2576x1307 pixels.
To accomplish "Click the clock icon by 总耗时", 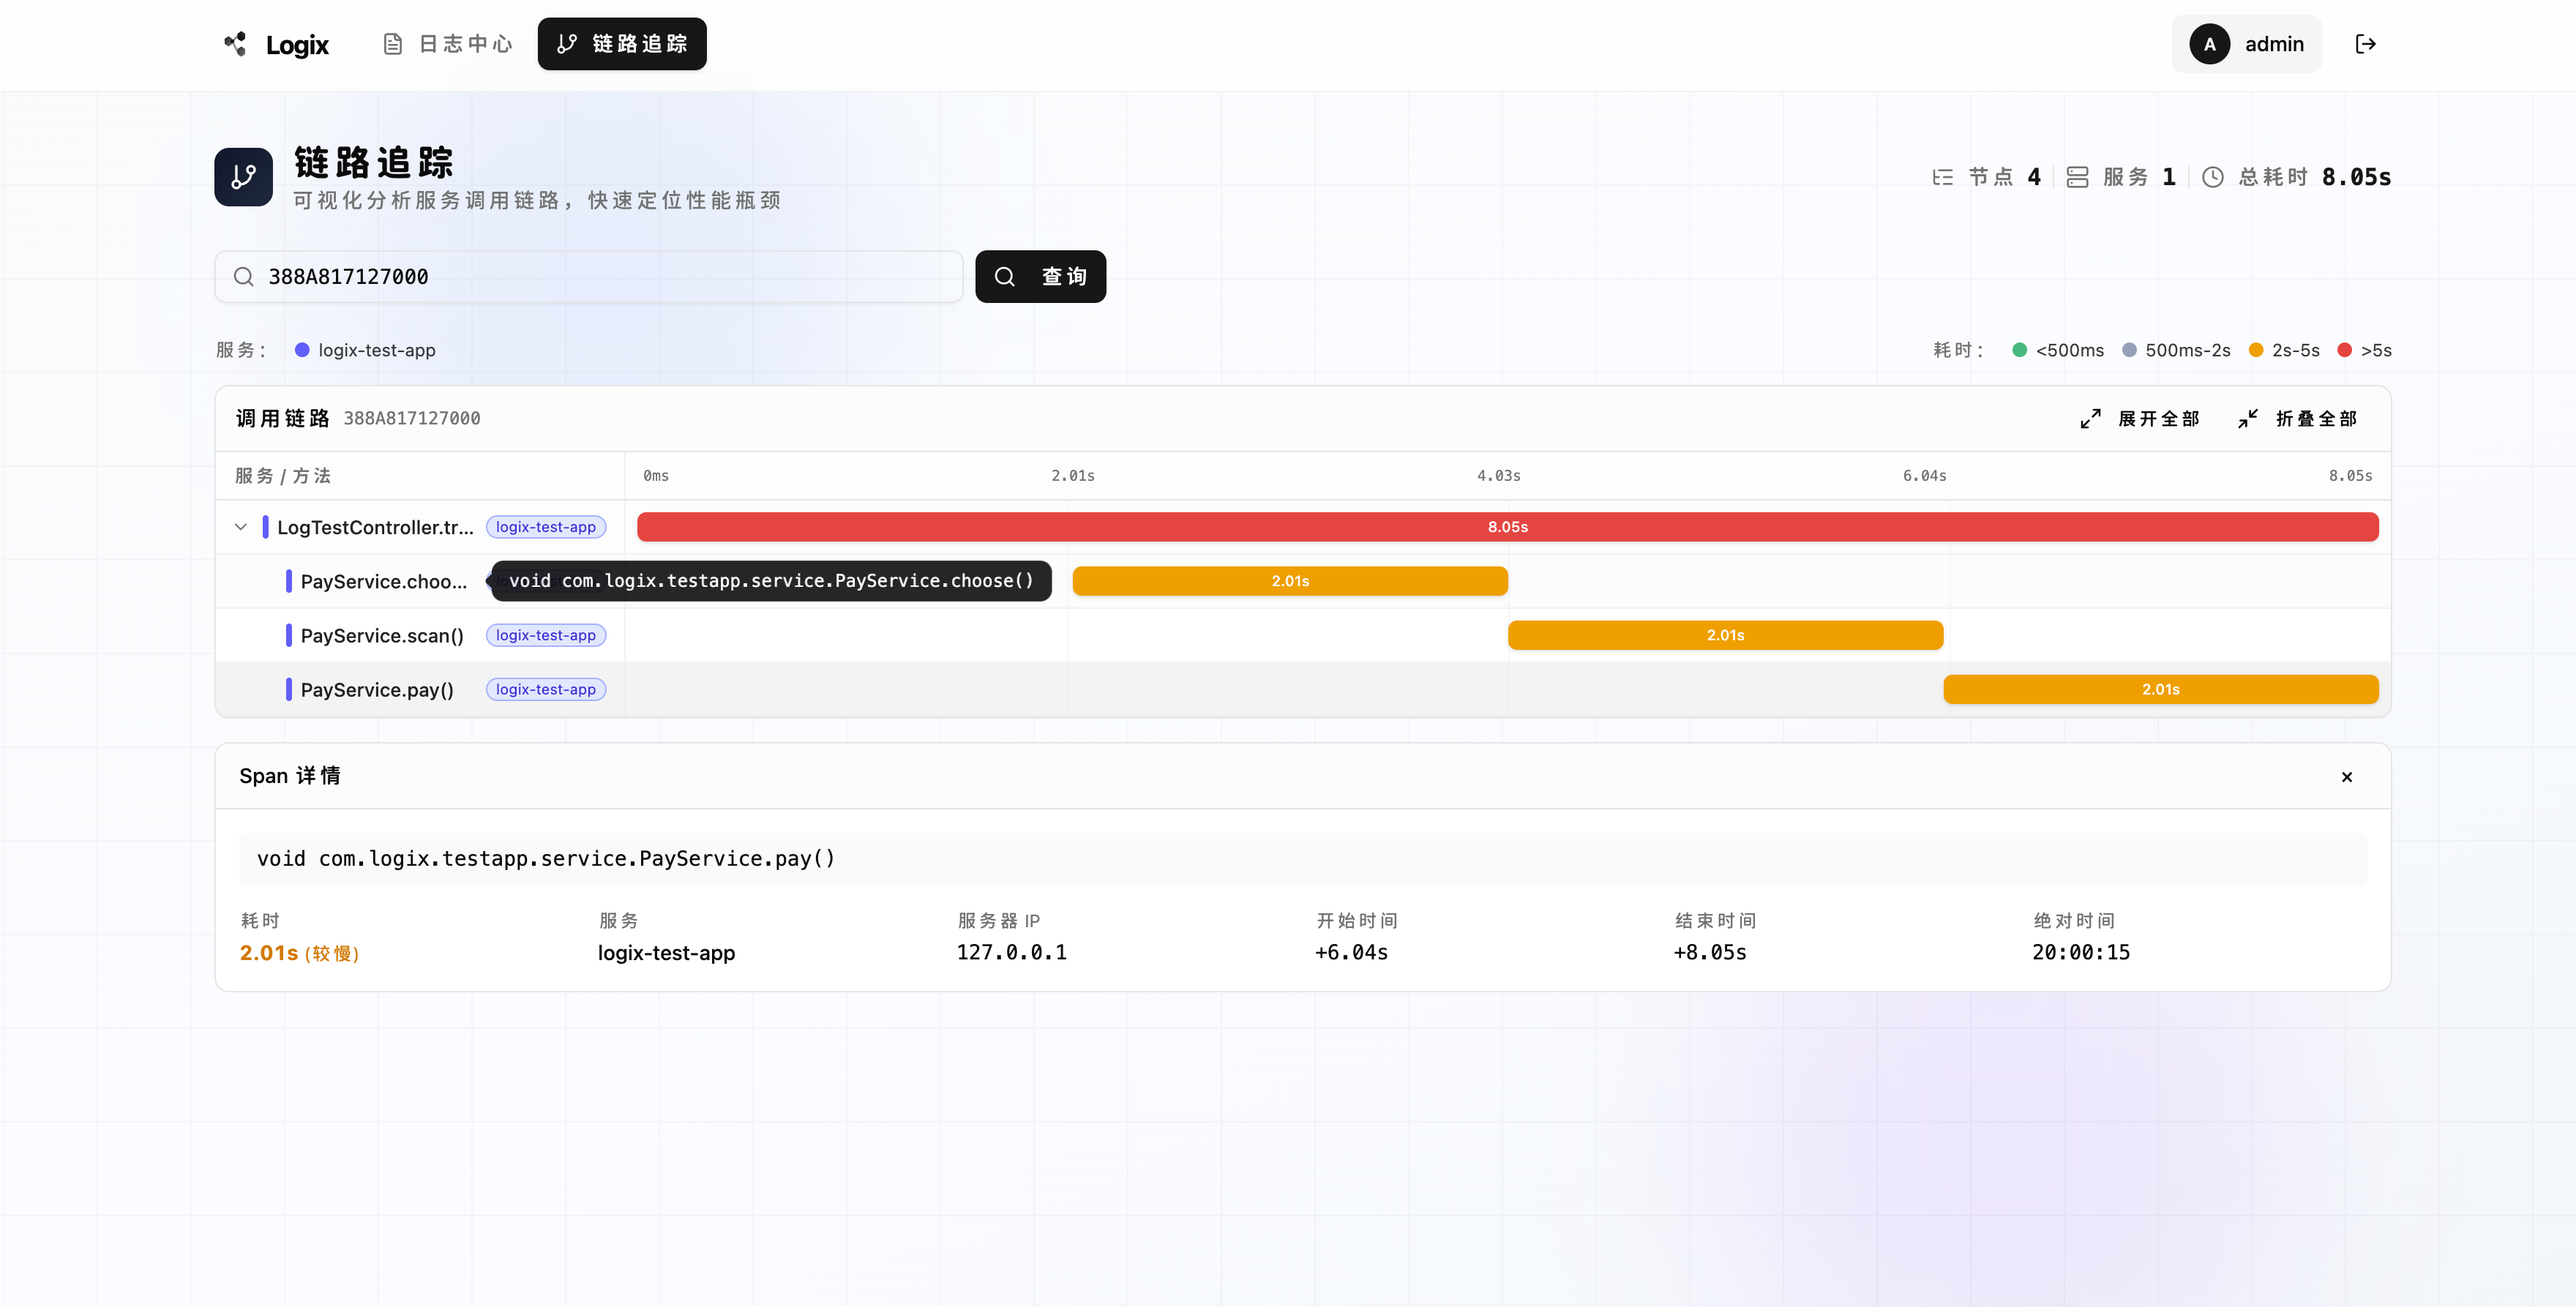I will coord(2213,177).
